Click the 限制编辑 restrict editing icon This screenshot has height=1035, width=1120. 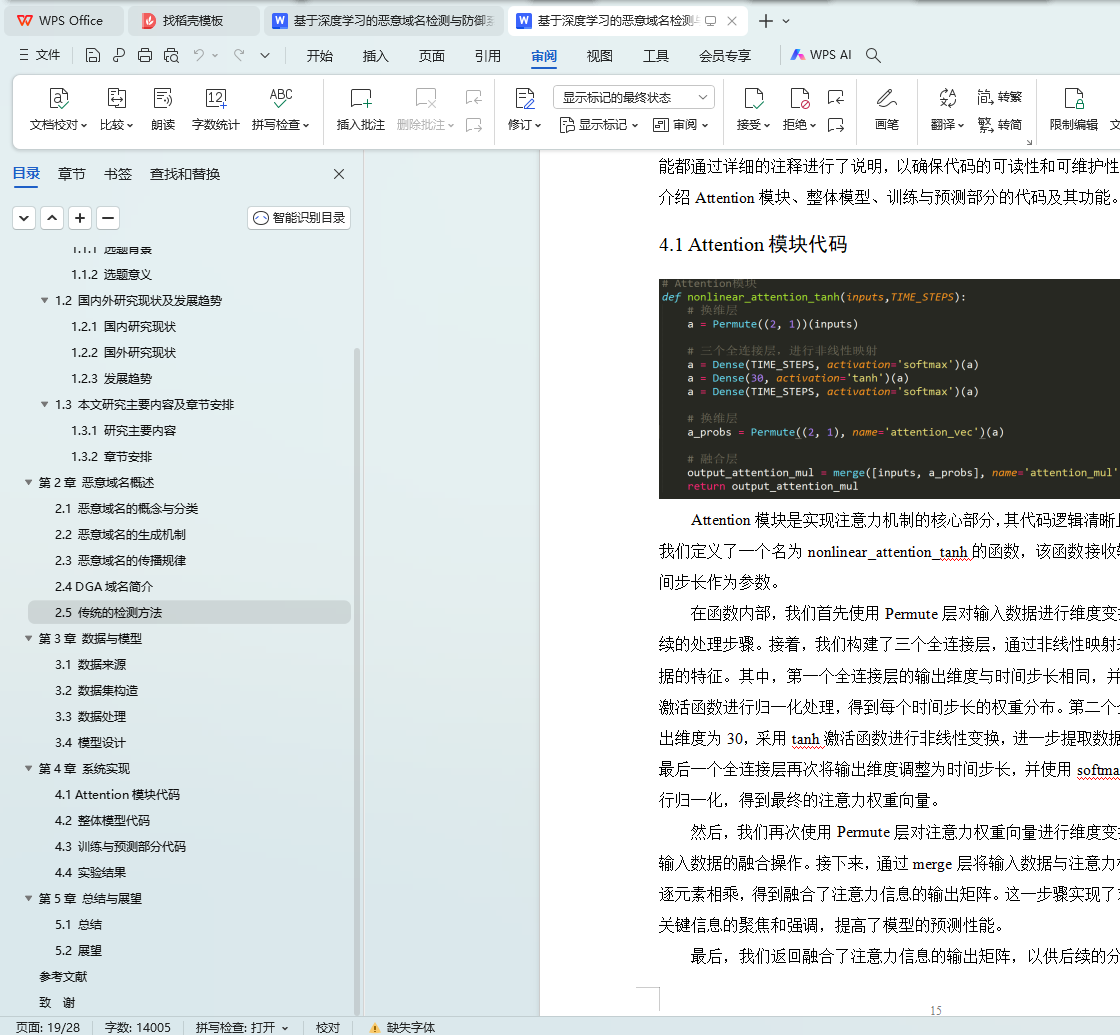[x=1074, y=109]
